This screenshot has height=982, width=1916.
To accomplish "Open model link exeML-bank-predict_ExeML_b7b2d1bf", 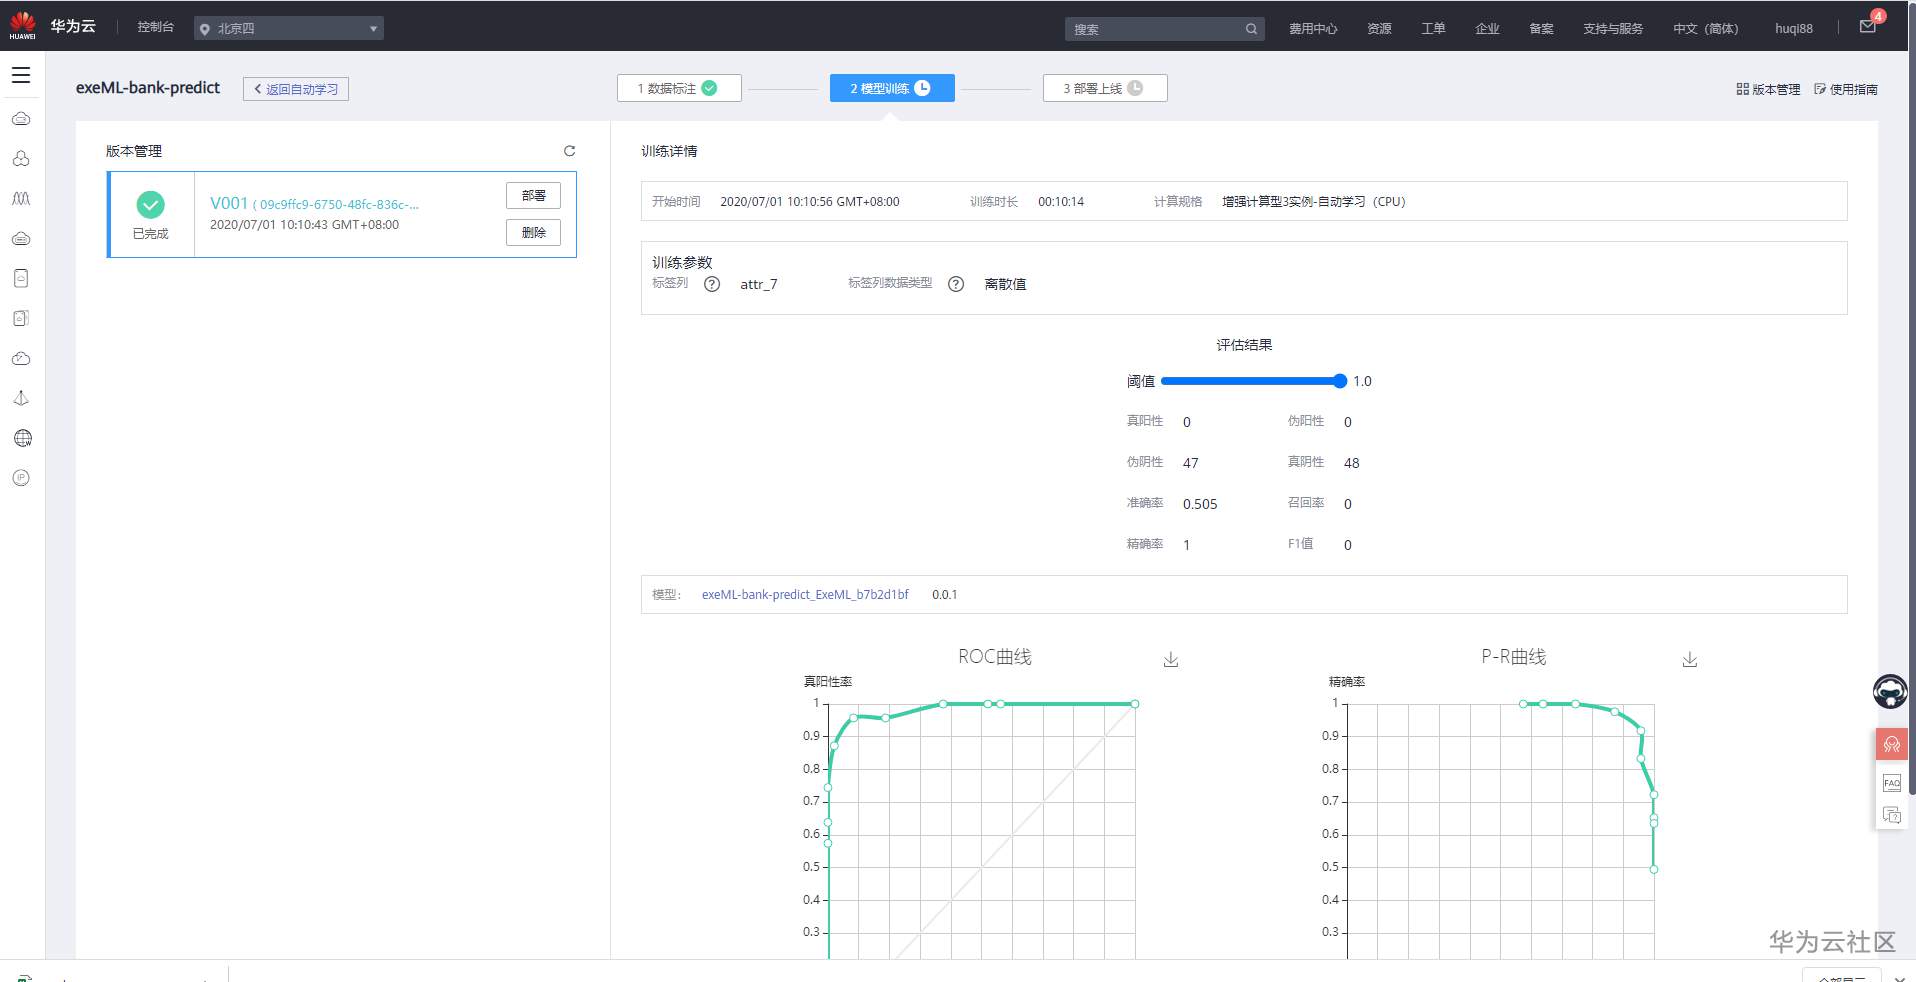I will pos(805,594).
